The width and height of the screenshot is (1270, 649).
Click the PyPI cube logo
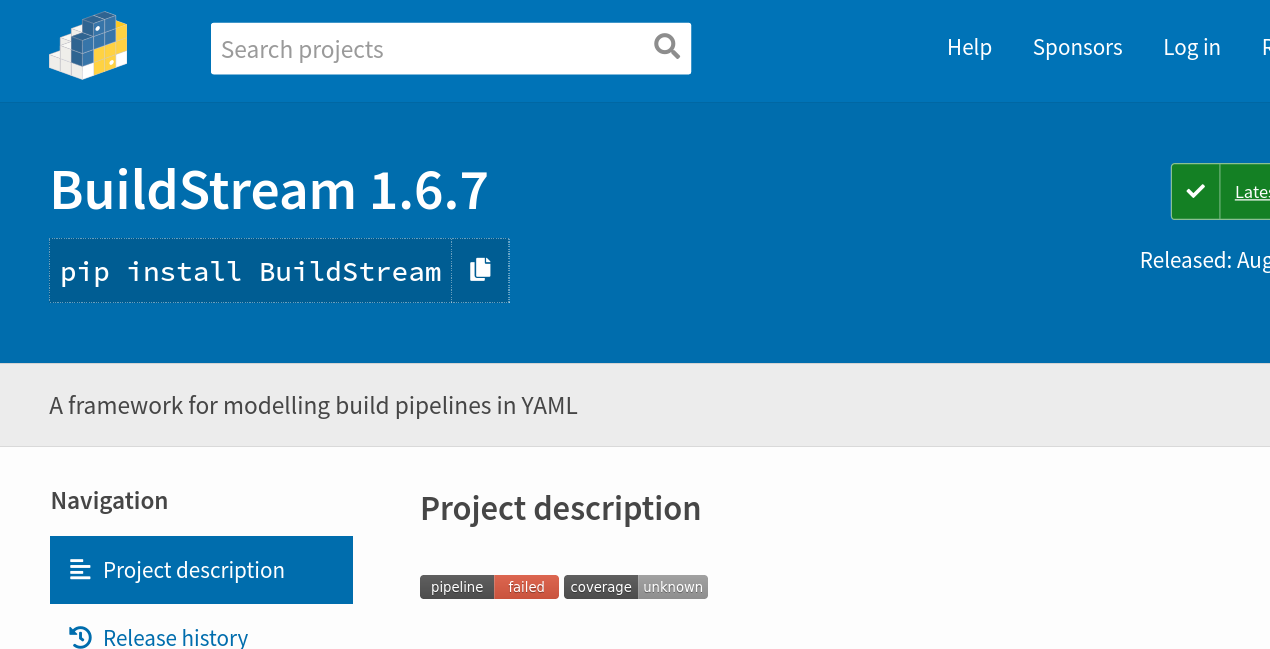[88, 46]
